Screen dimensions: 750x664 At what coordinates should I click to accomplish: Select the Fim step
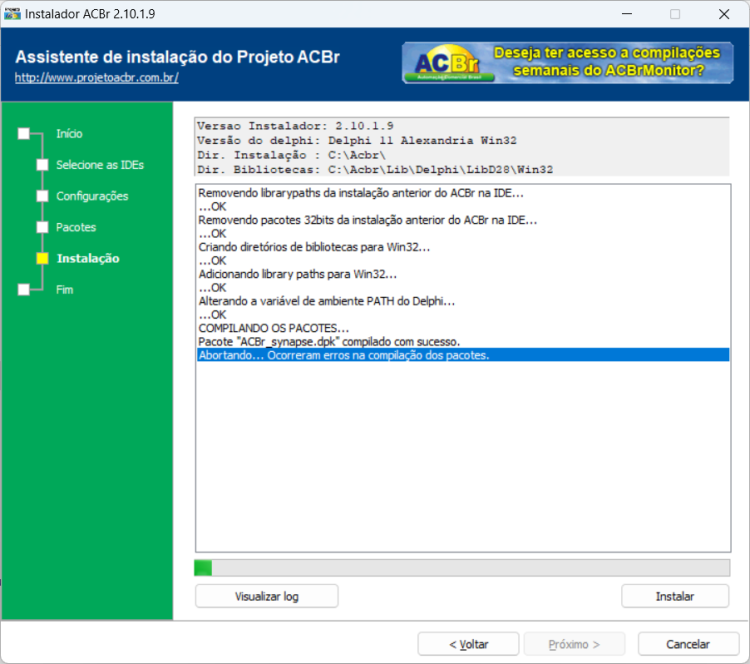click(65, 289)
